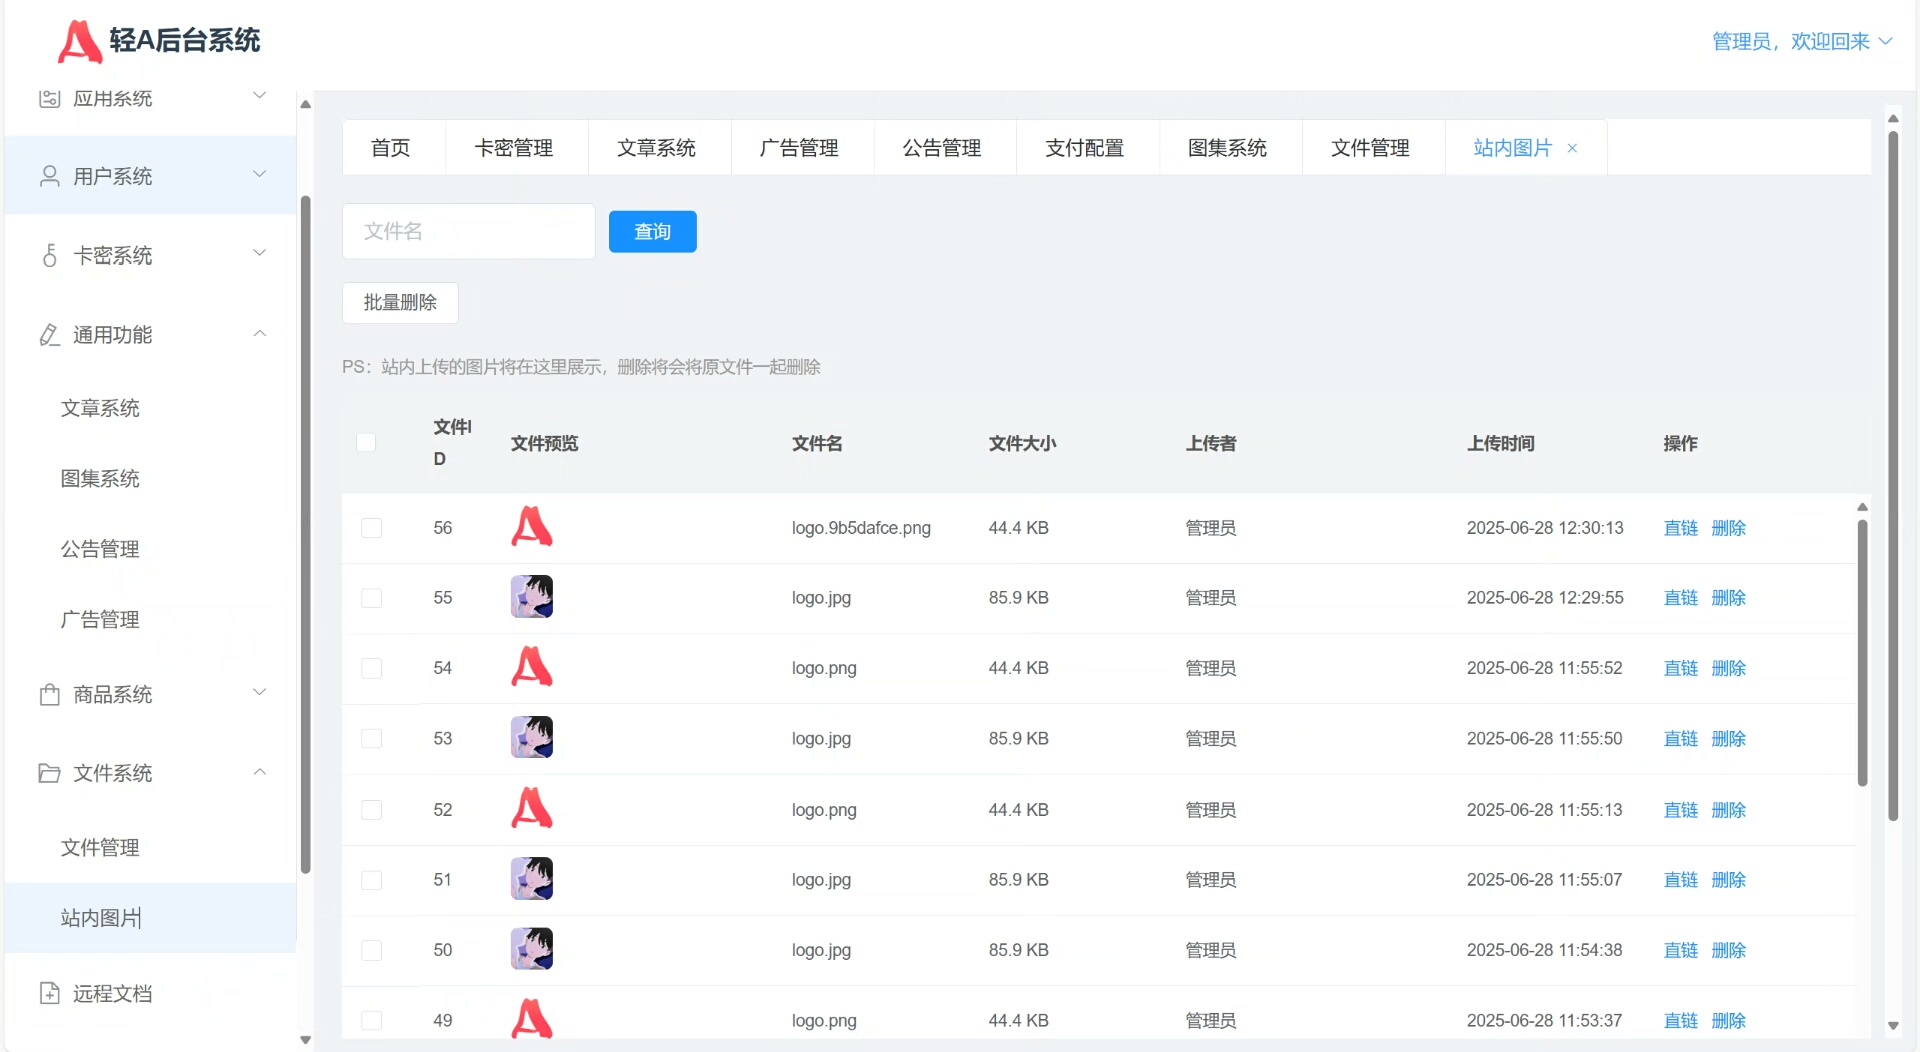Click the 文件名 search input field
Image resolution: width=1920 pixels, height=1052 pixels.
coord(468,232)
